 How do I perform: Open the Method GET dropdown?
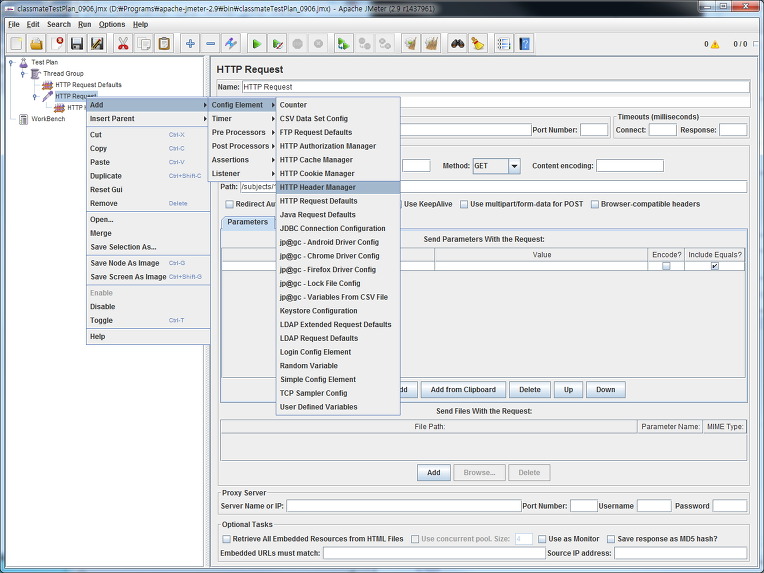tap(514, 166)
